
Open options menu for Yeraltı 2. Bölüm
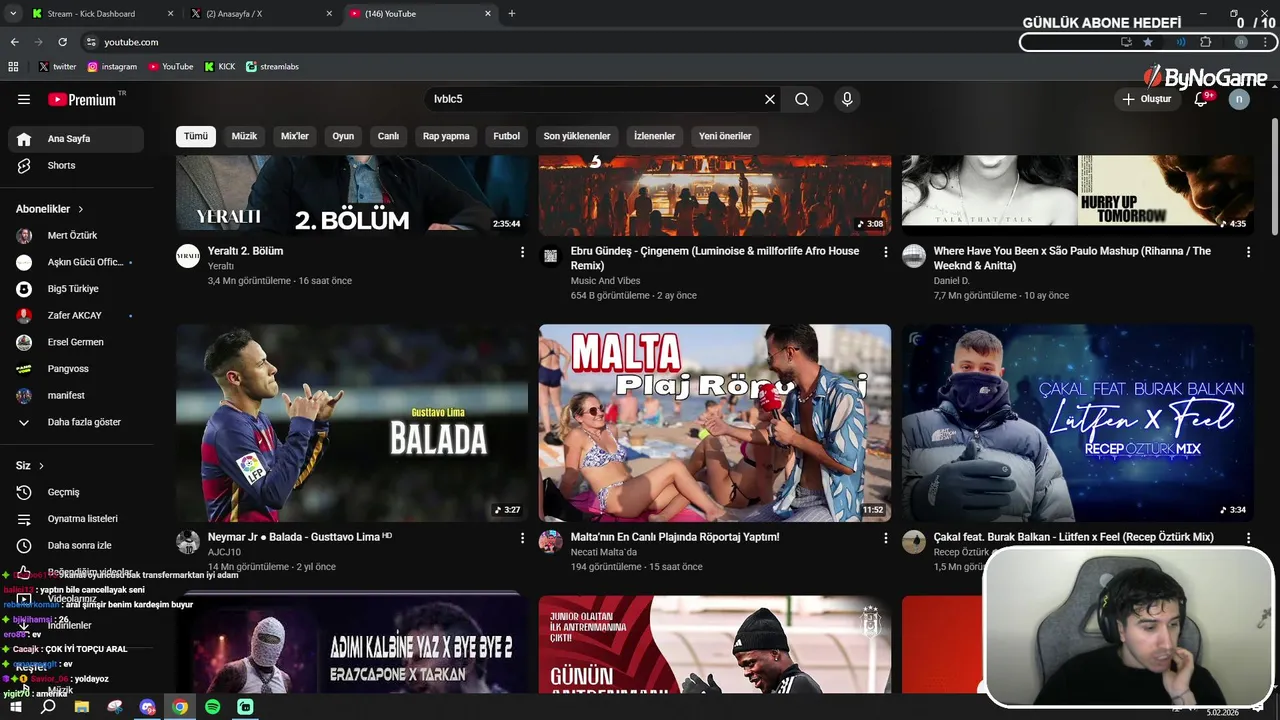point(522,252)
